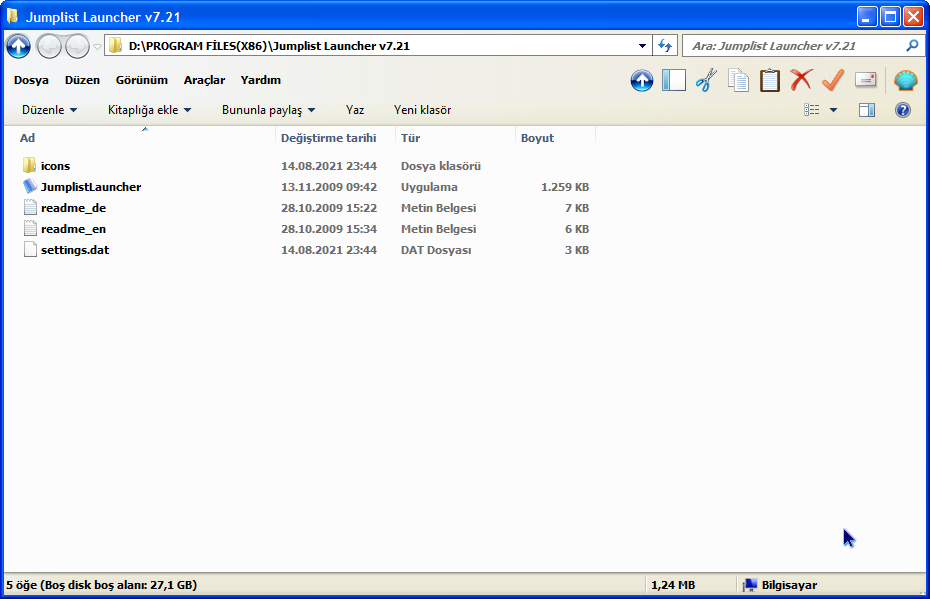Select the readme_en file icon
This screenshot has height=599, width=930.
[x=30, y=228]
